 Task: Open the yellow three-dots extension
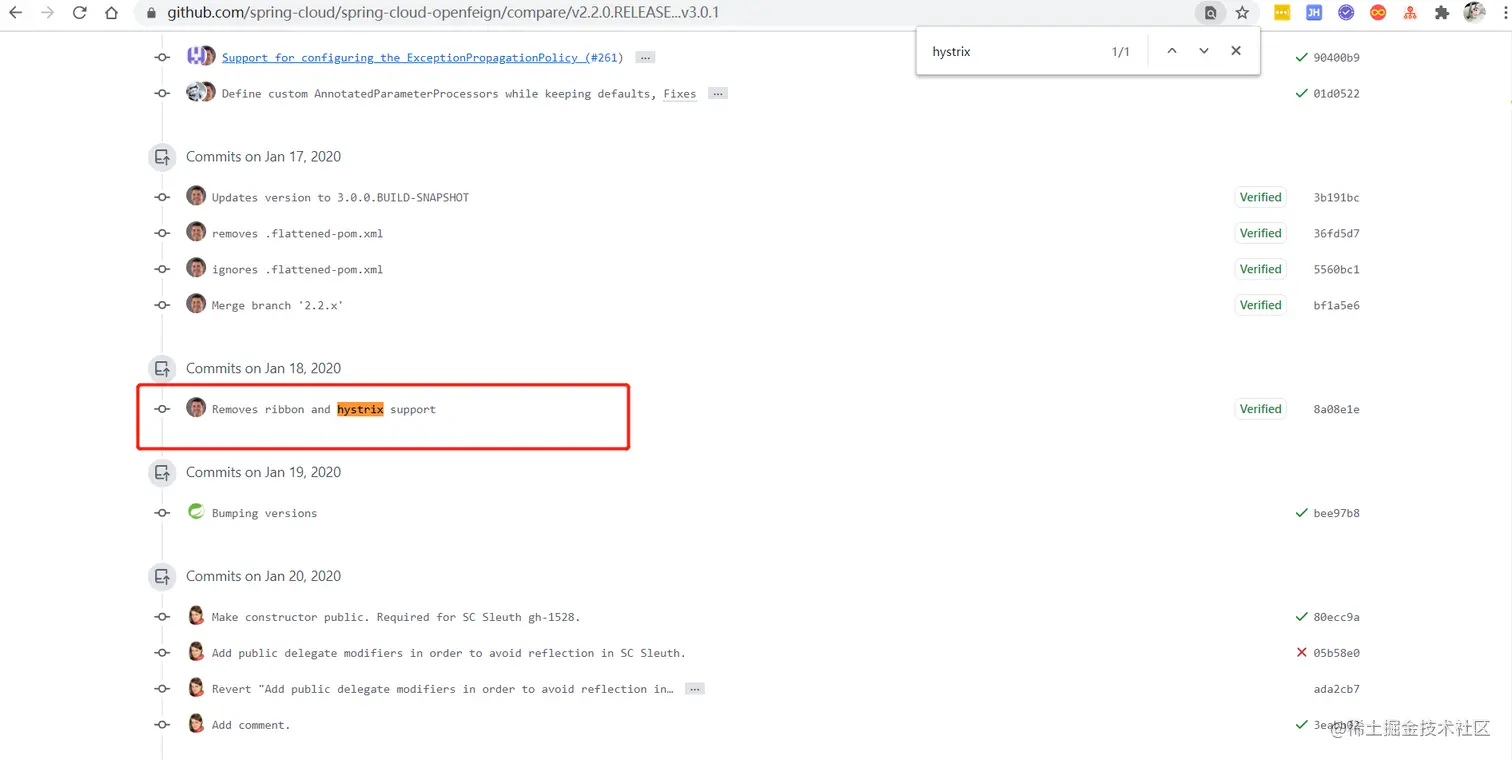pos(1282,13)
